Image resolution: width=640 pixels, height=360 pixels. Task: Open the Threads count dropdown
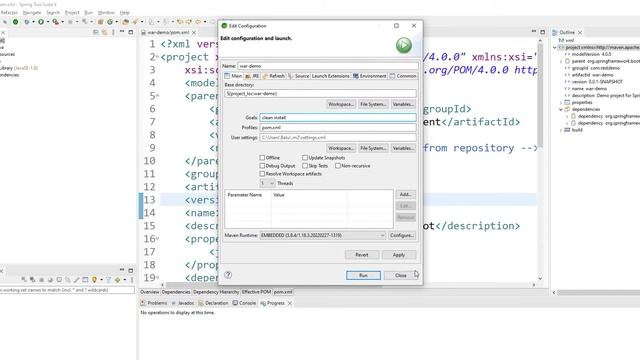[267, 183]
